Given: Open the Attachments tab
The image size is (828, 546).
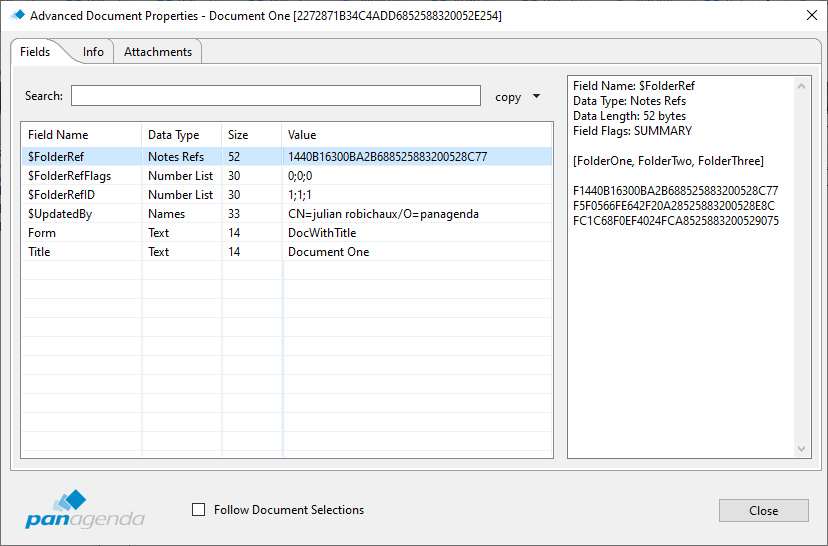Looking at the screenshot, I should (158, 52).
